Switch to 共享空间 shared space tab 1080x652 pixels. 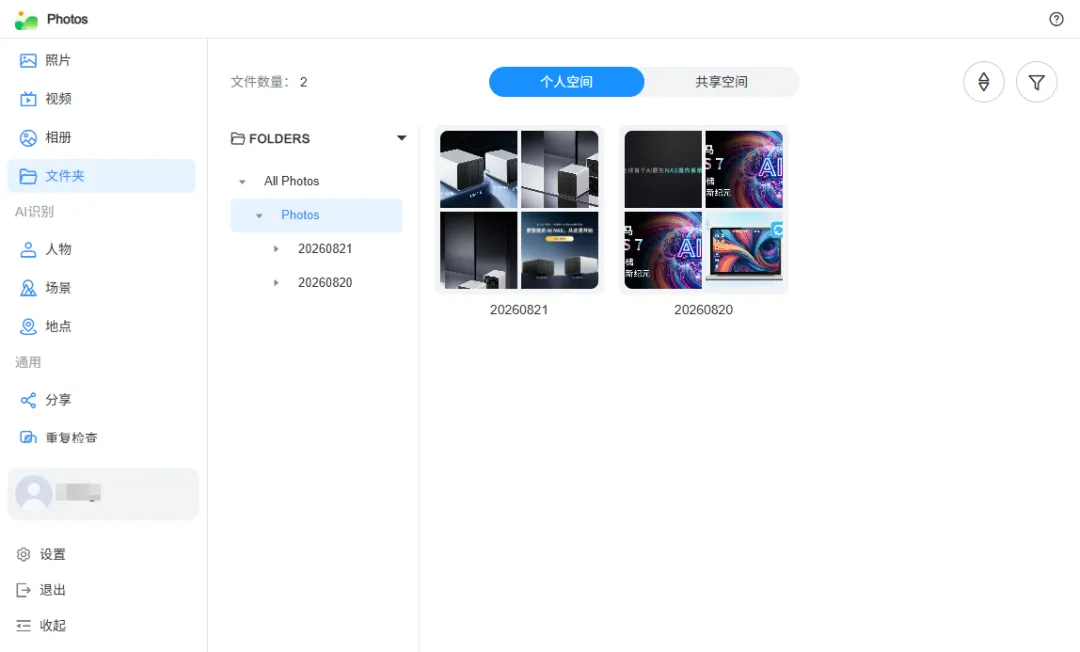(x=721, y=82)
